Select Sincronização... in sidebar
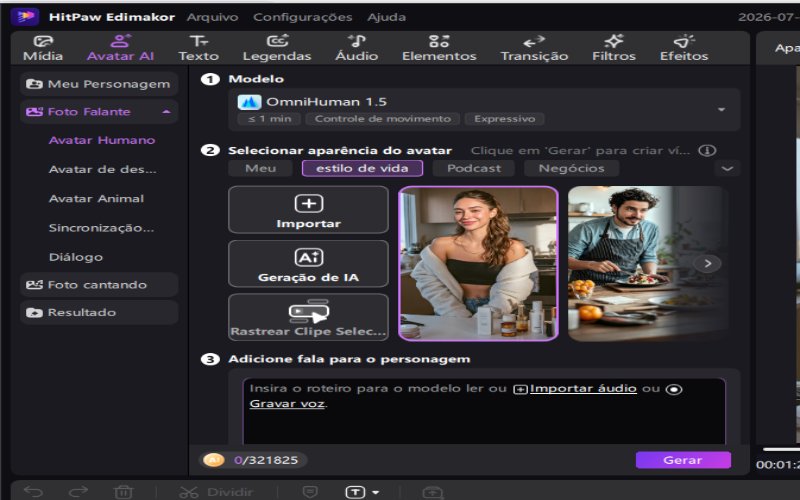 [x=101, y=228]
